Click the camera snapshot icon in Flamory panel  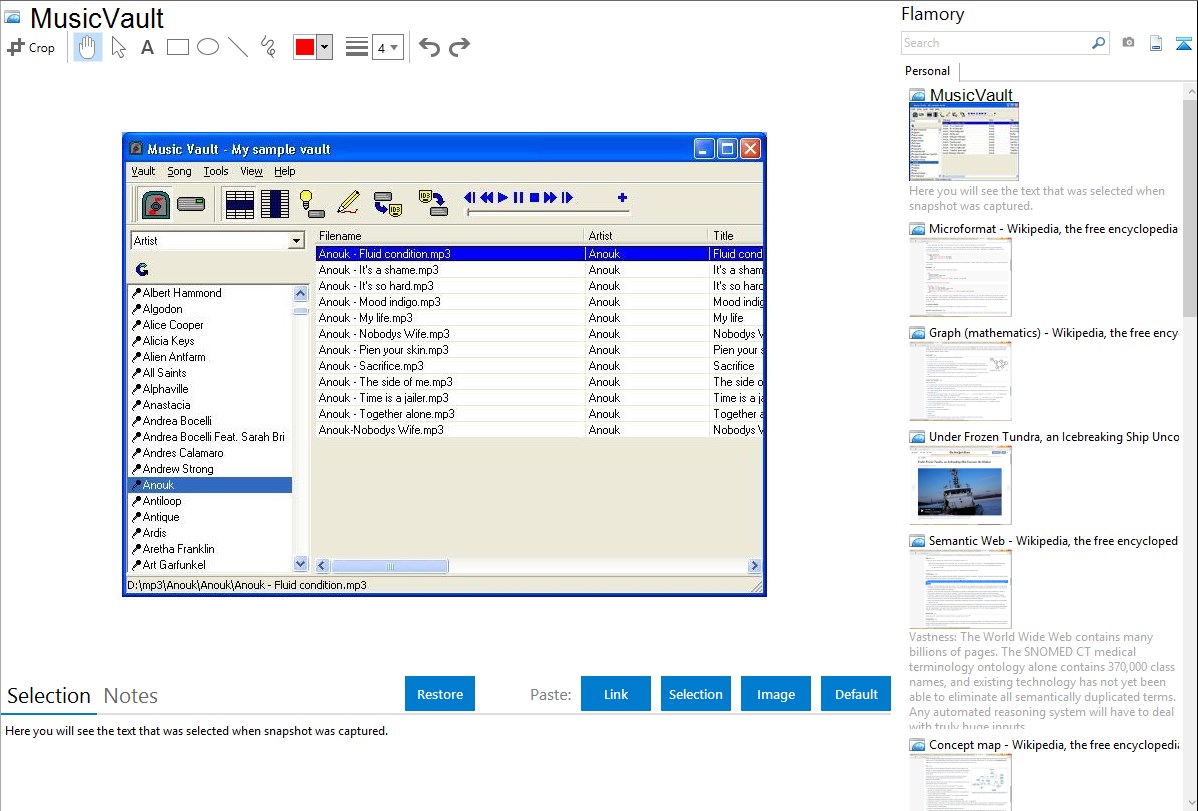pos(1128,43)
